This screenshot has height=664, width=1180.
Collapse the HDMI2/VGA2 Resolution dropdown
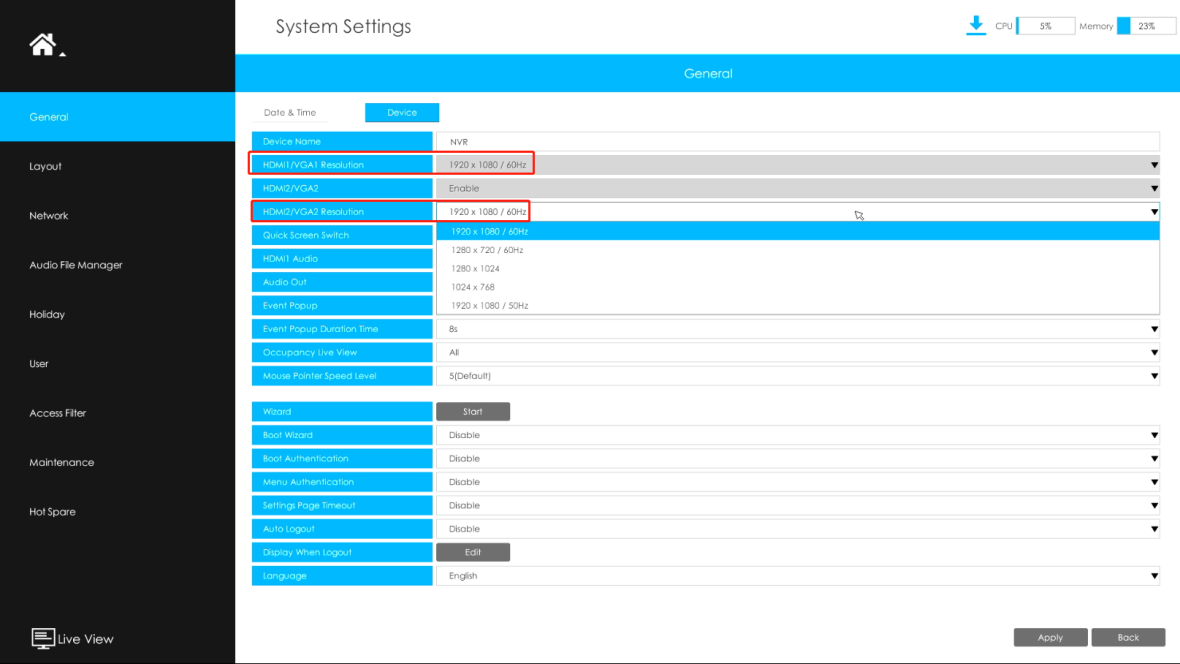798,212
